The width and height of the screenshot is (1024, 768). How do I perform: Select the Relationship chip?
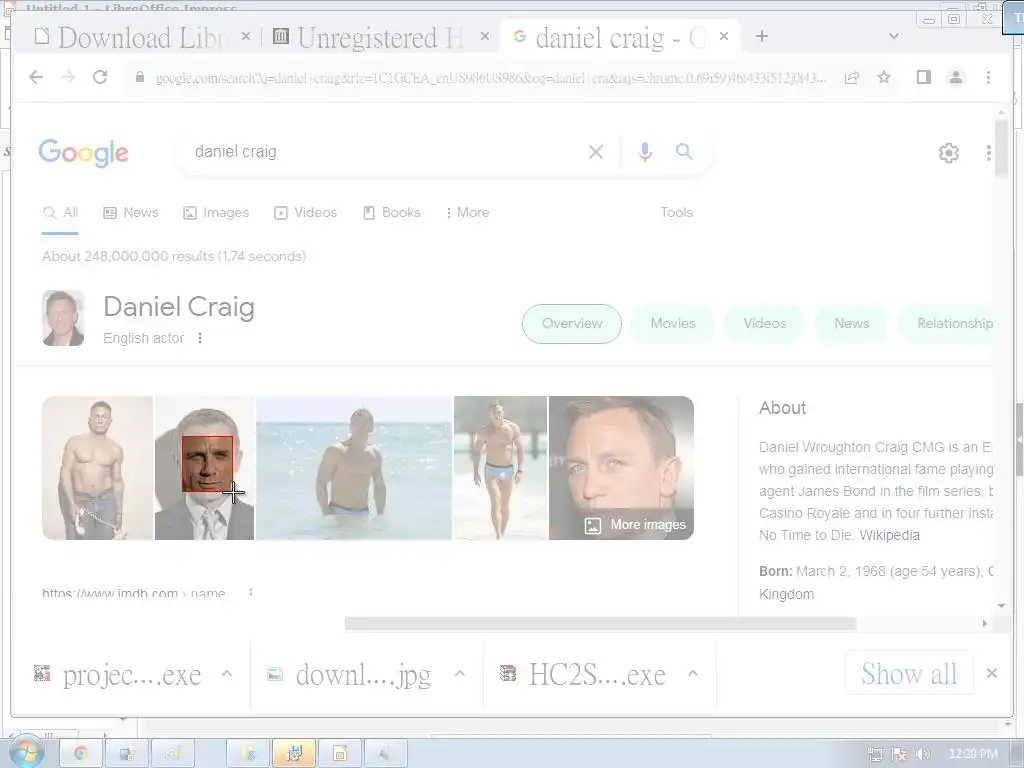tap(947, 323)
